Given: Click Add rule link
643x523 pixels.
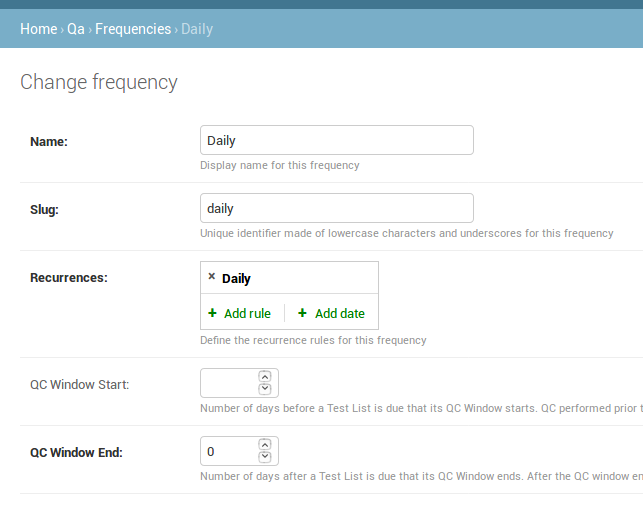Looking at the screenshot, I should (x=247, y=313).
